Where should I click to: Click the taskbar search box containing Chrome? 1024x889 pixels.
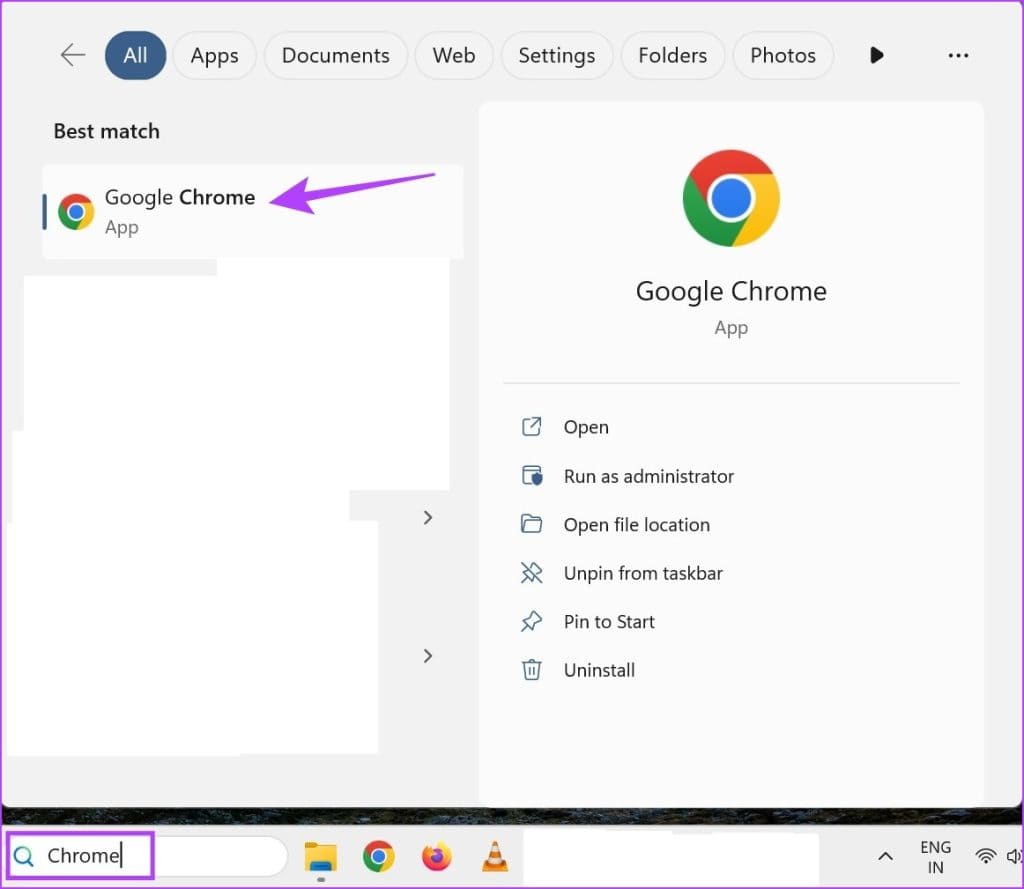(x=148, y=856)
